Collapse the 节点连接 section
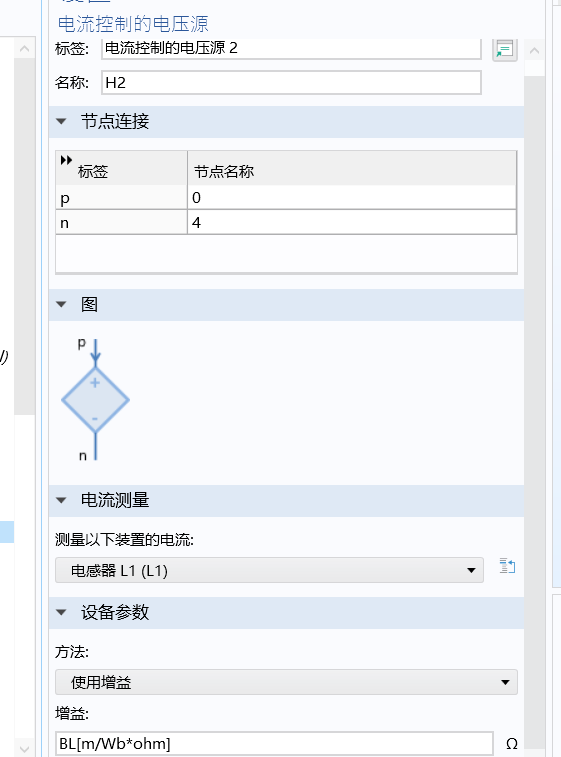561x757 pixels. point(61,121)
